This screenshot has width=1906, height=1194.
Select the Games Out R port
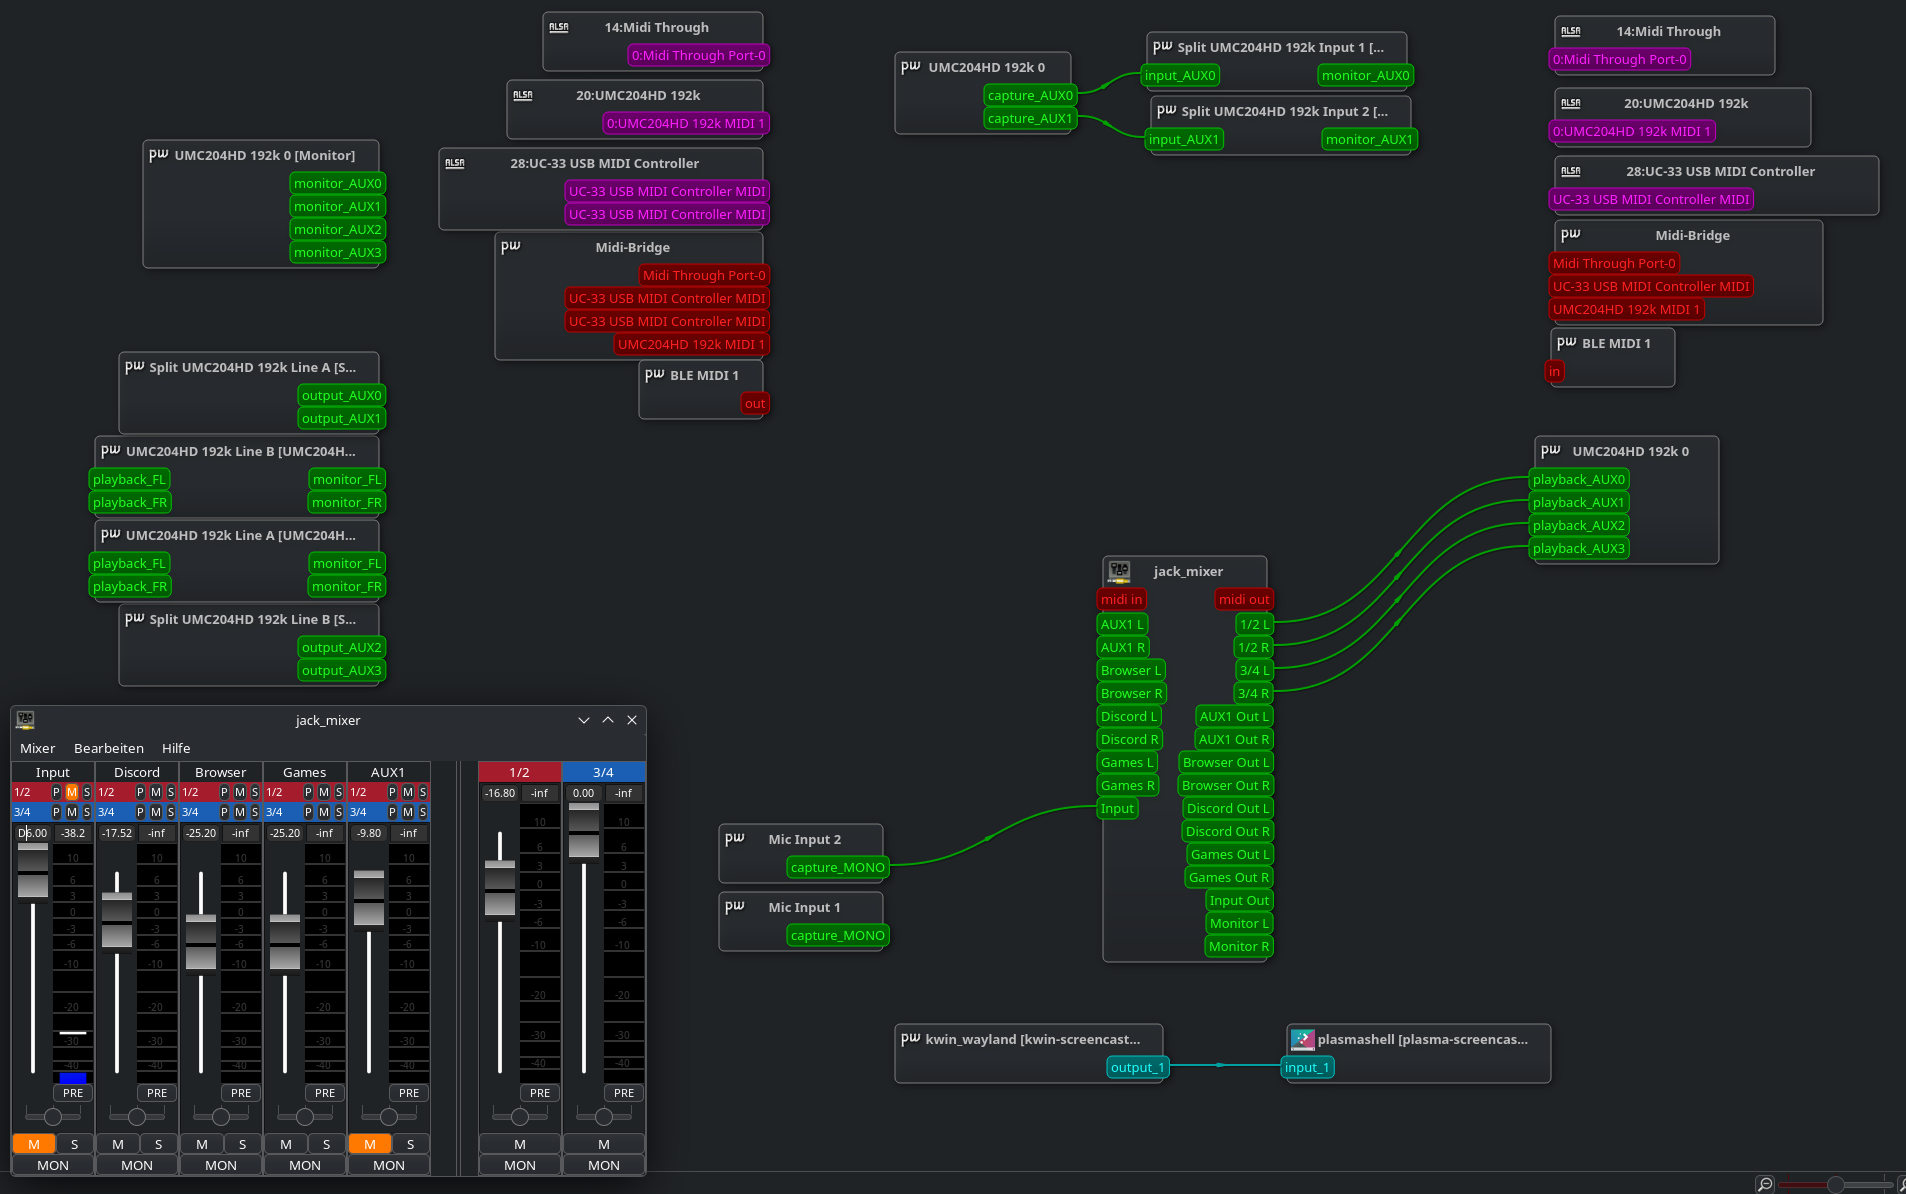1229,877
